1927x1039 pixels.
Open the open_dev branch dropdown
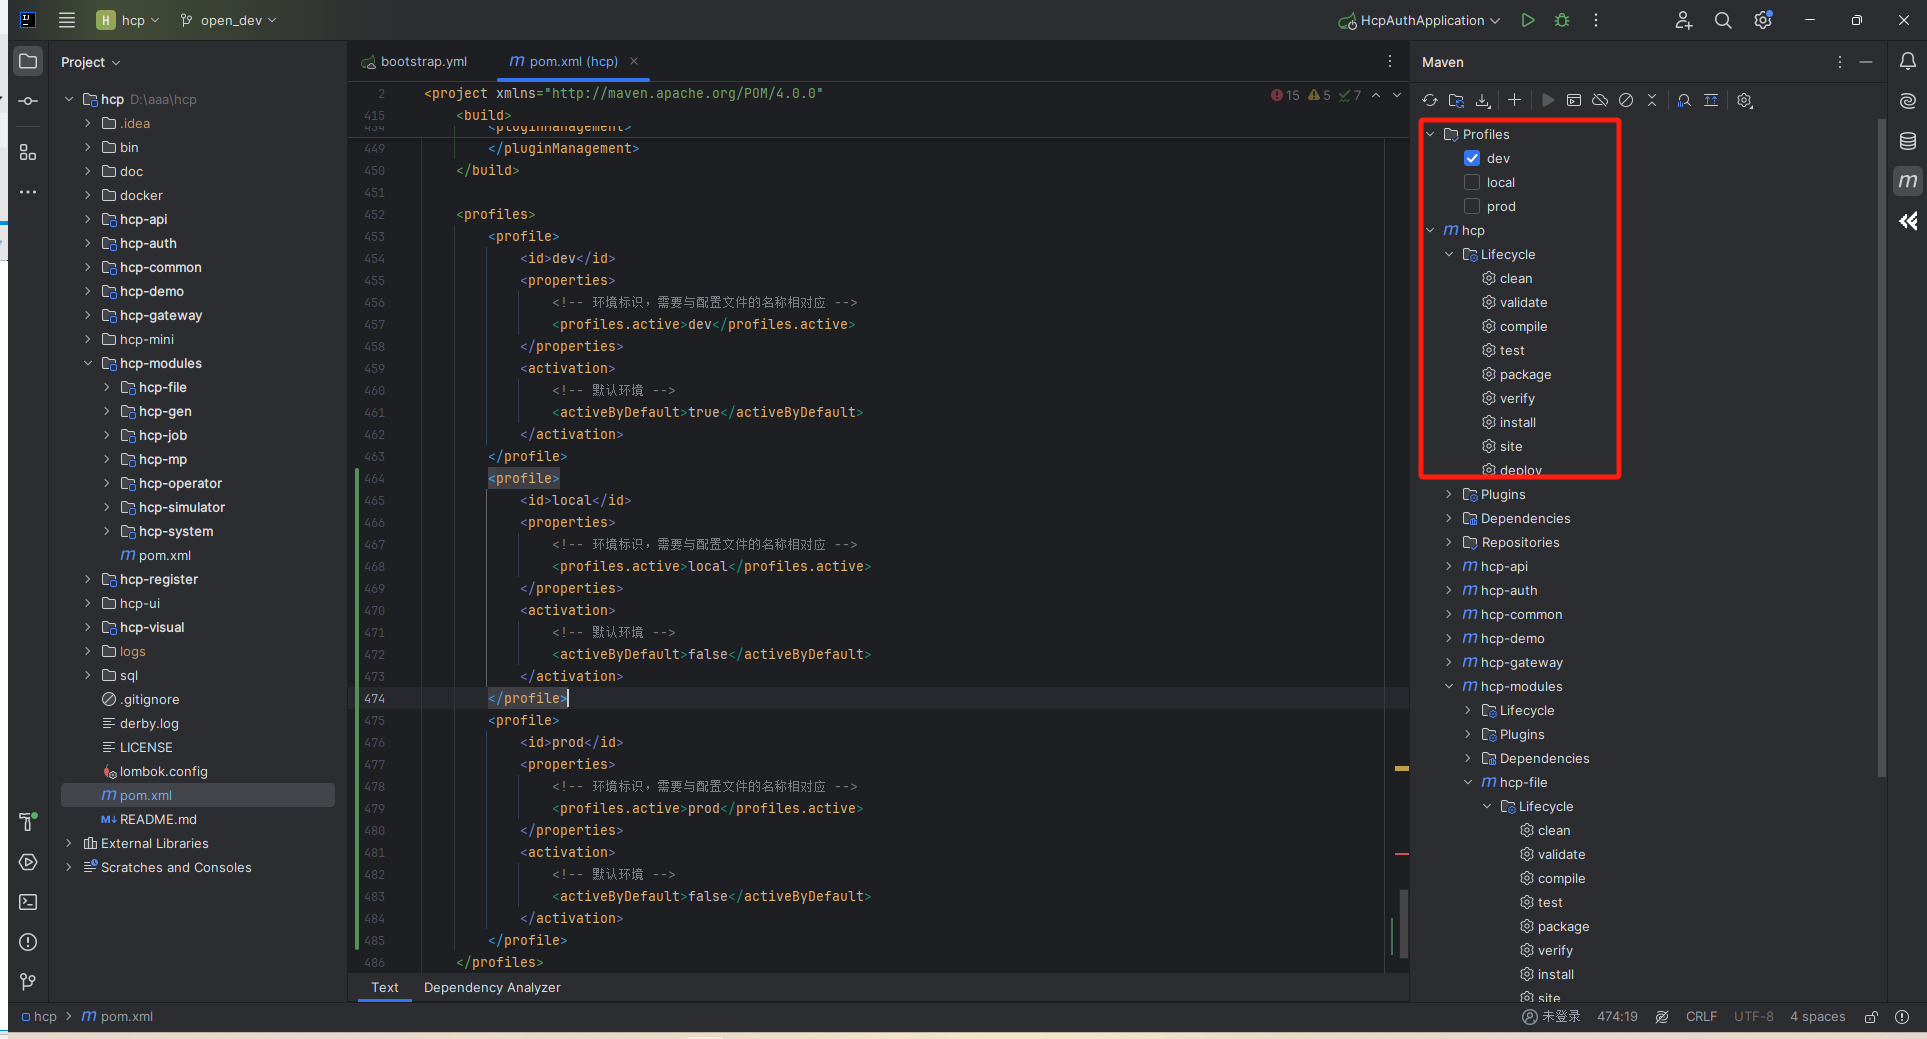click(x=228, y=20)
